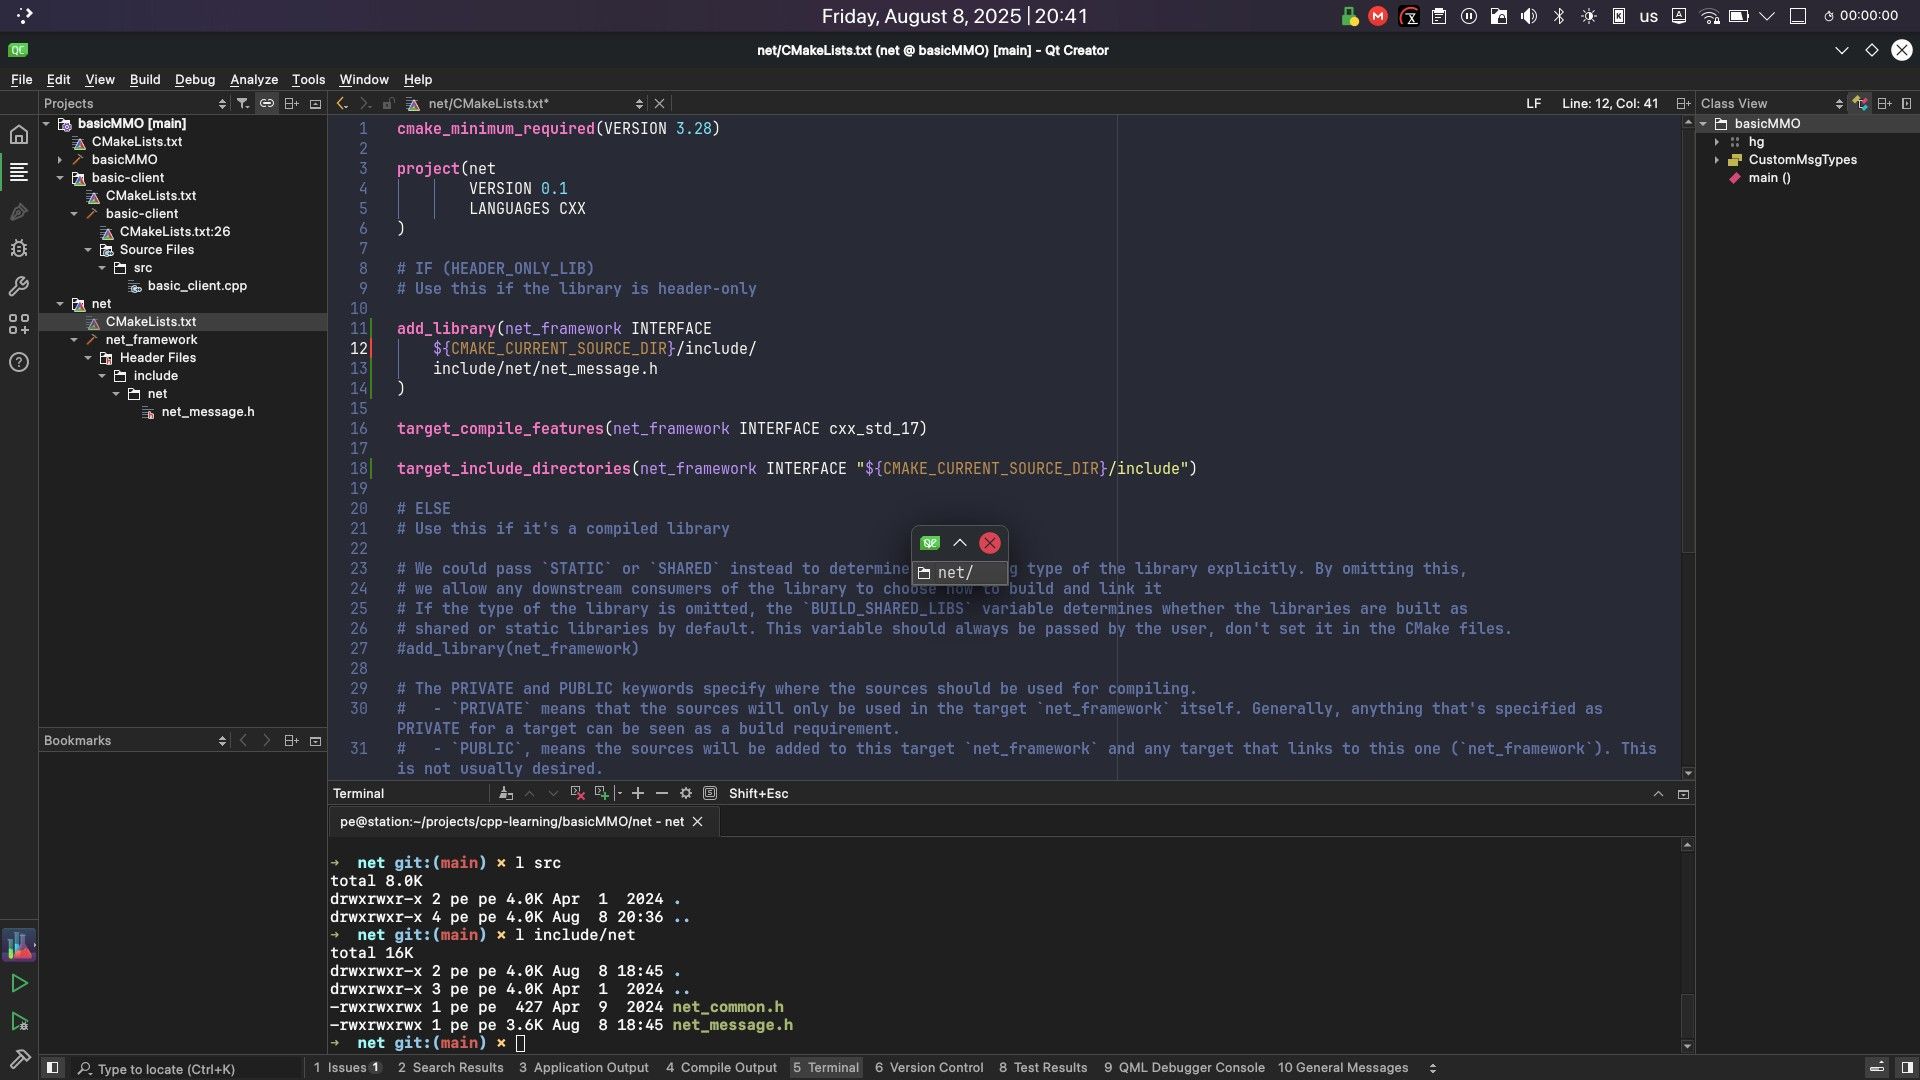Collapse the net_framework target node

coord(74,340)
